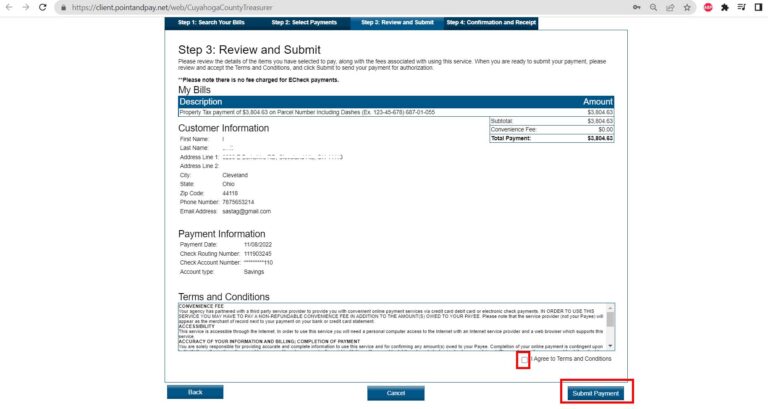Click the zip code 44118
The height and width of the screenshot is (409, 768).
(230, 193)
